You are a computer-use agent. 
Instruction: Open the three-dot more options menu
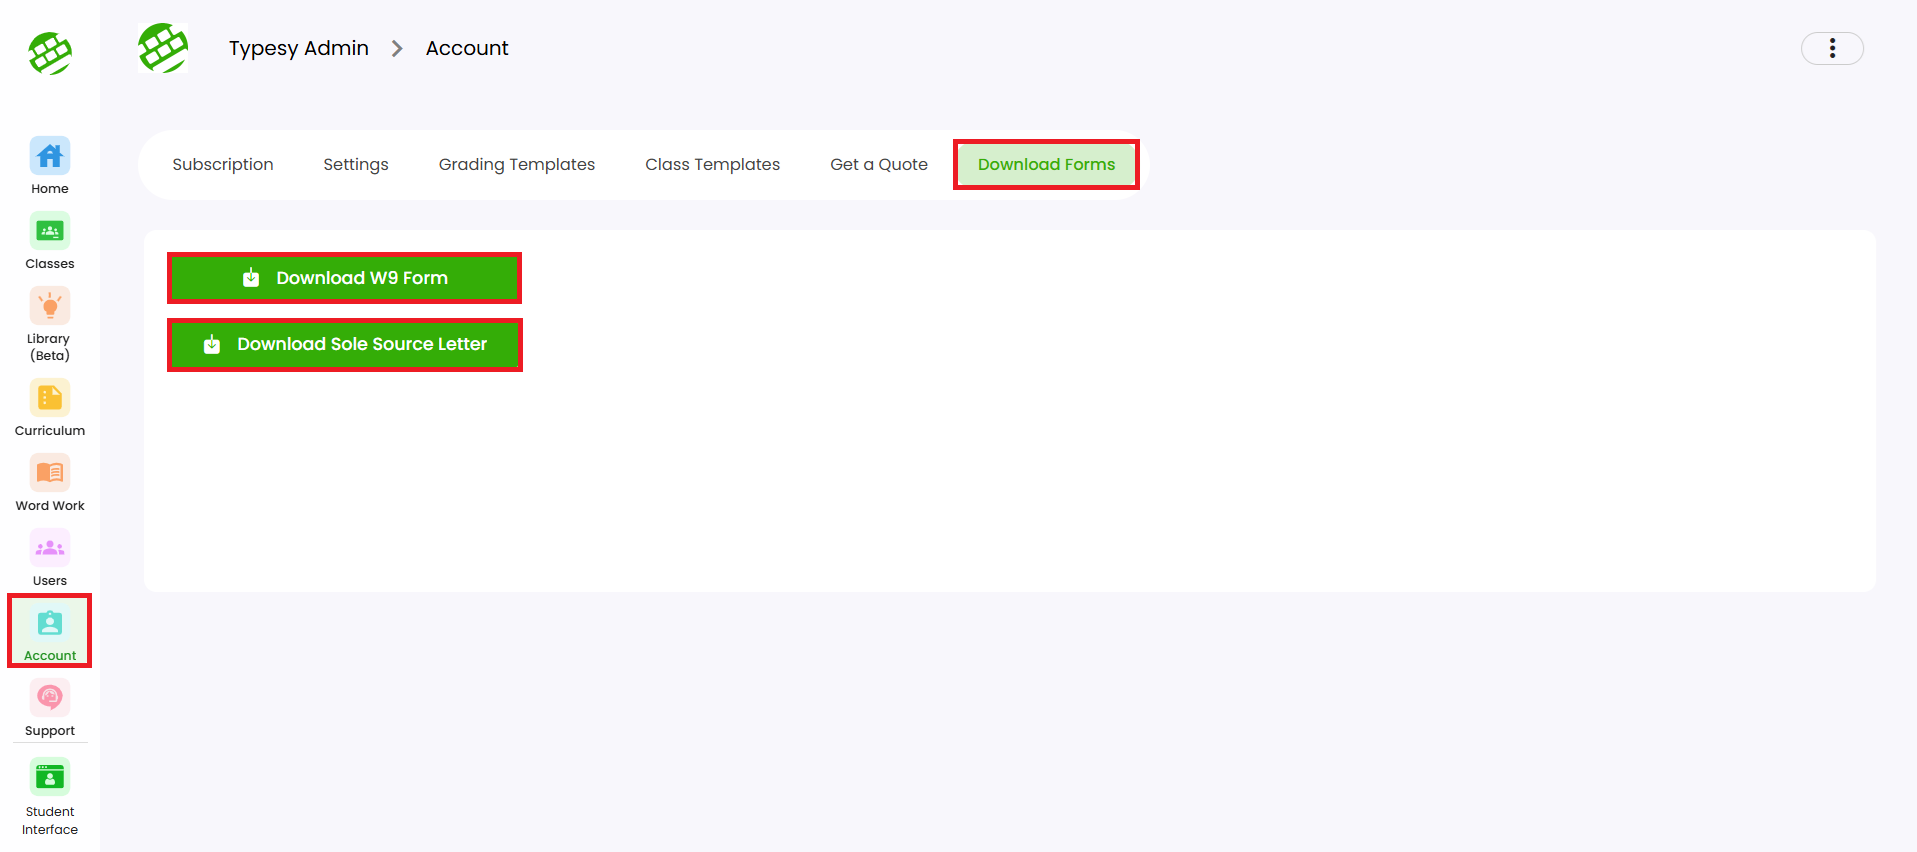pyautogui.click(x=1831, y=48)
